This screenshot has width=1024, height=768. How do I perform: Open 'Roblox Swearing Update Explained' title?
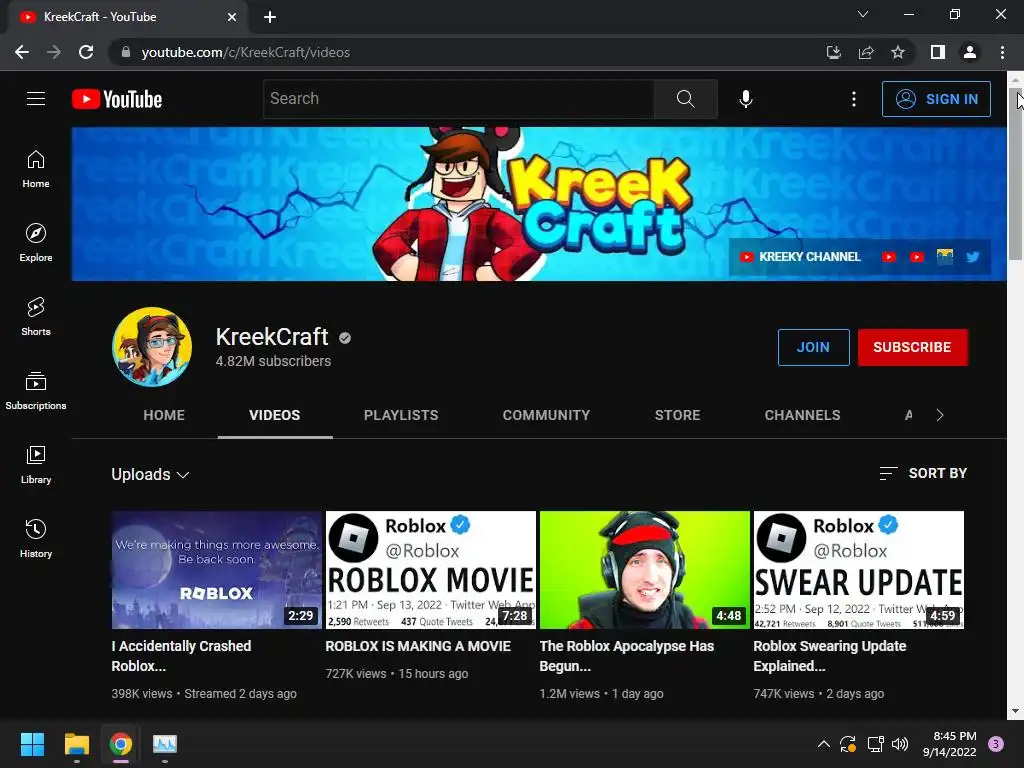pyautogui.click(x=830, y=656)
